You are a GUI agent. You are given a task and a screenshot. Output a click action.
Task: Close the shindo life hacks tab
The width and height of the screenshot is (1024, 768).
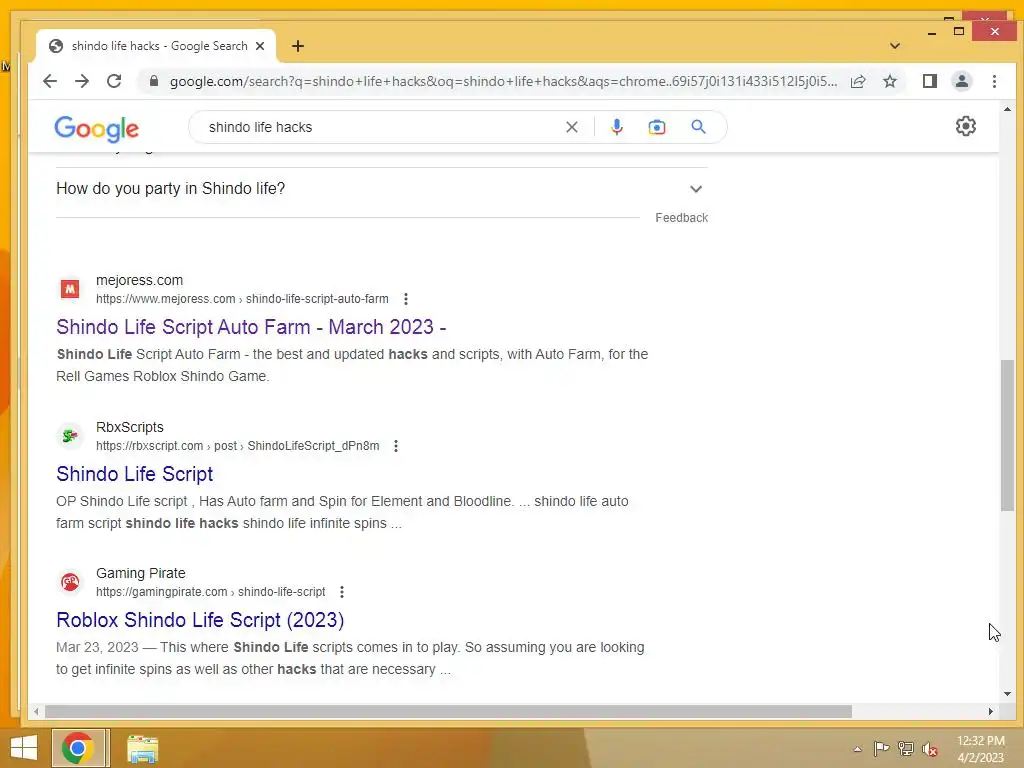tap(260, 46)
